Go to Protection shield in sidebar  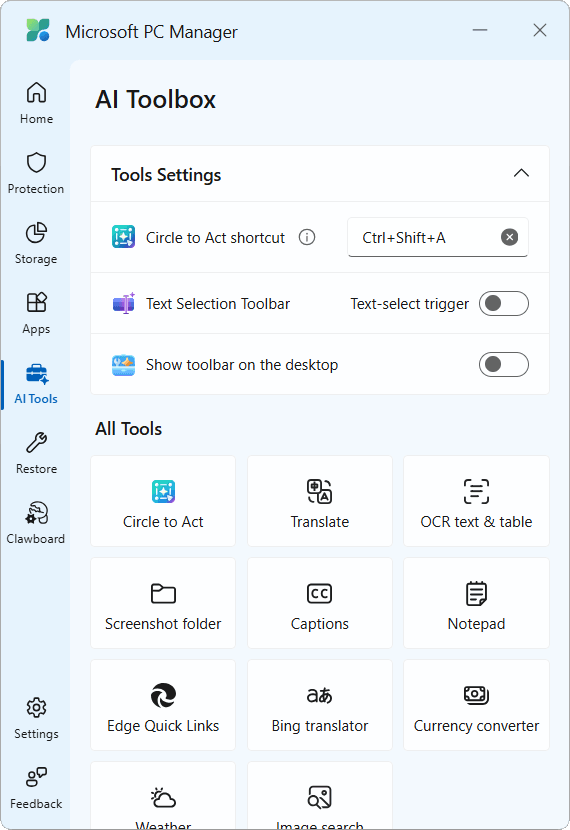(36, 174)
